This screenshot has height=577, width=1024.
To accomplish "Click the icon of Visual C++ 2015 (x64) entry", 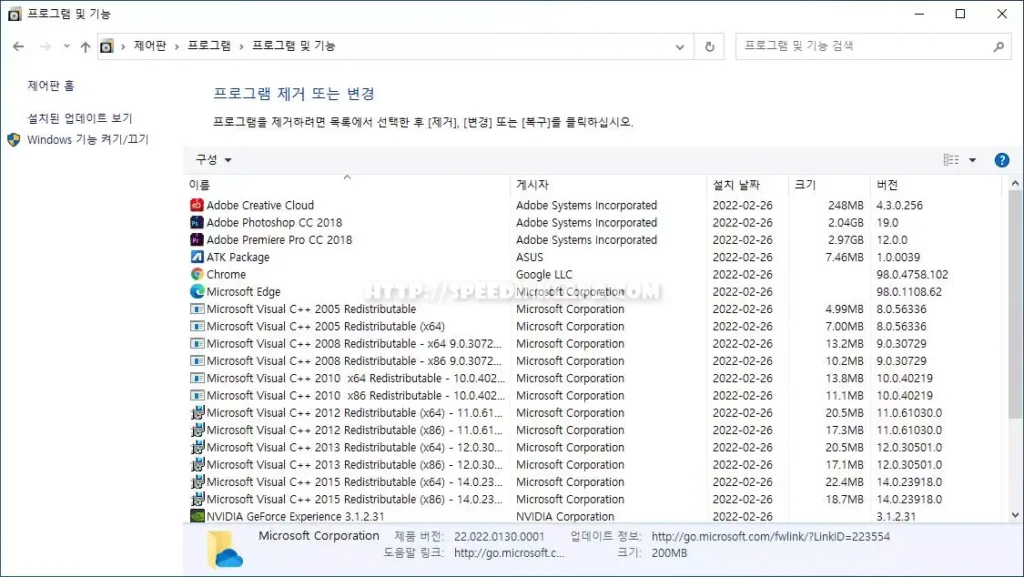I will click(197, 482).
